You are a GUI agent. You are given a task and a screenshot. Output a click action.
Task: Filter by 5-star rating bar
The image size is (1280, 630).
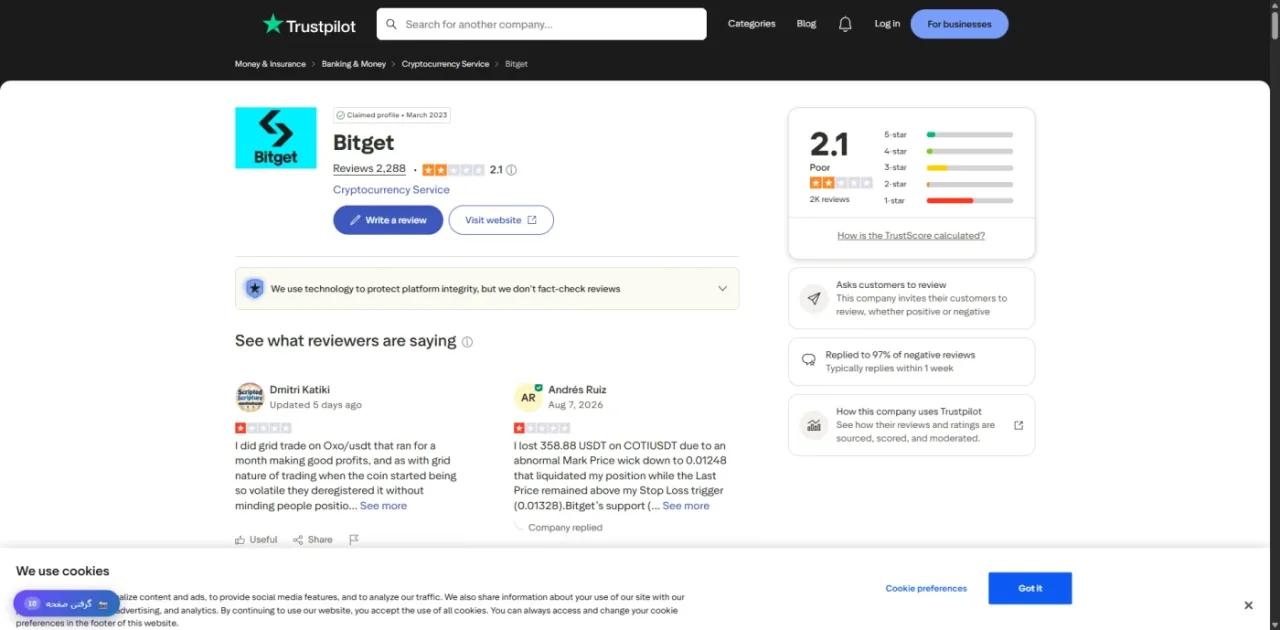[x=969, y=134]
